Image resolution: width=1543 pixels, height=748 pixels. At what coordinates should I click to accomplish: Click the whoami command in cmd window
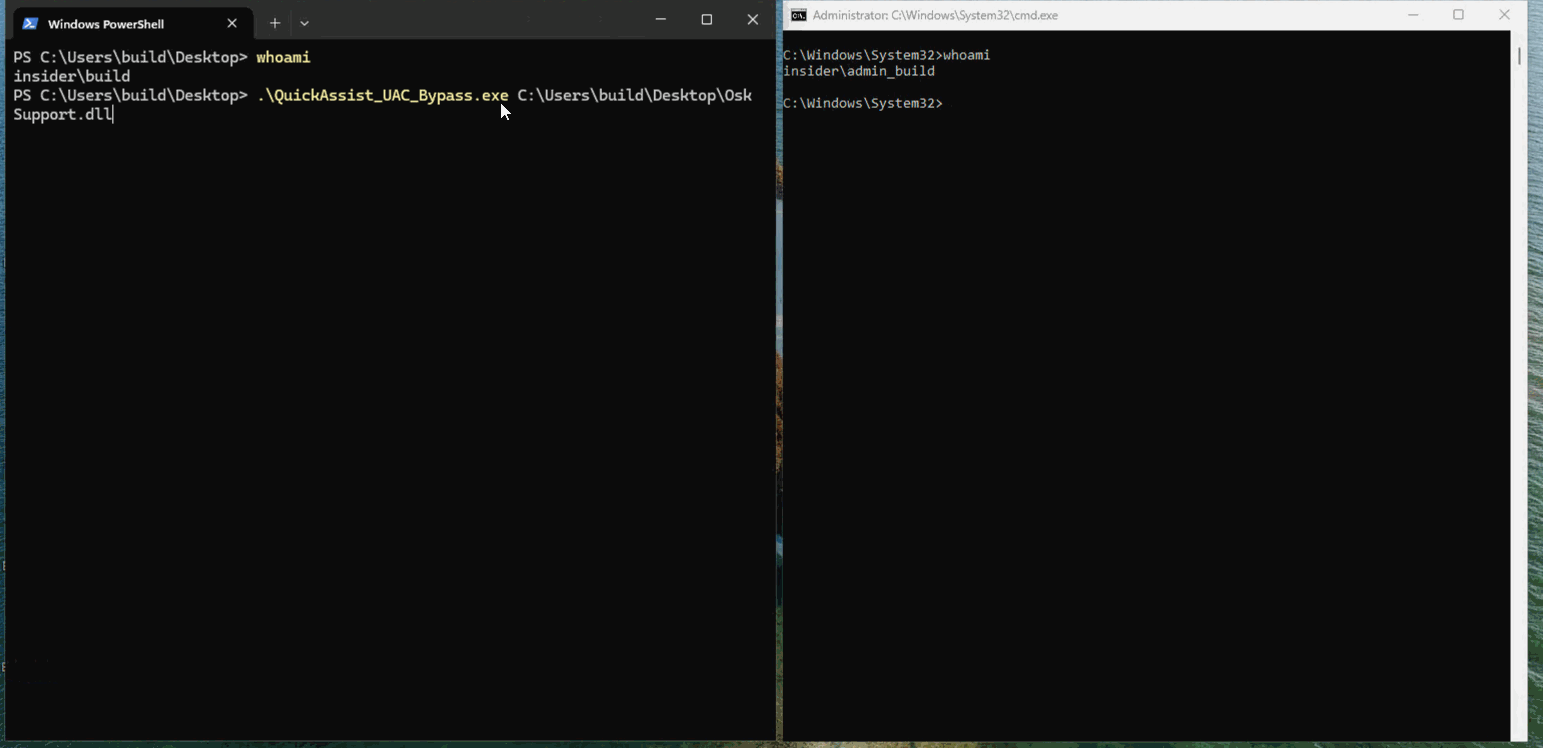pos(966,55)
